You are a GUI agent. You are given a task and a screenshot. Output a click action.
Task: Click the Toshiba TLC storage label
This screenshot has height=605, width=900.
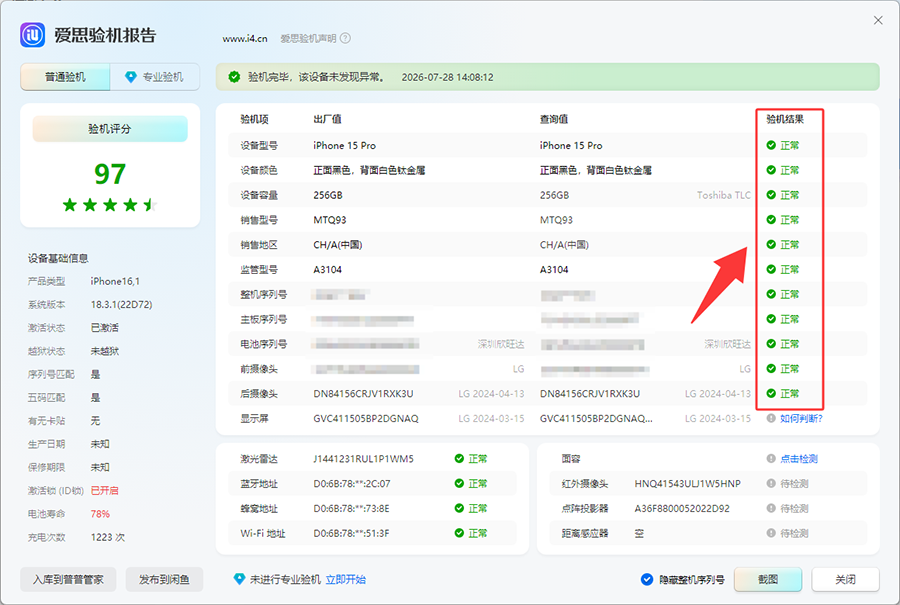click(724, 195)
